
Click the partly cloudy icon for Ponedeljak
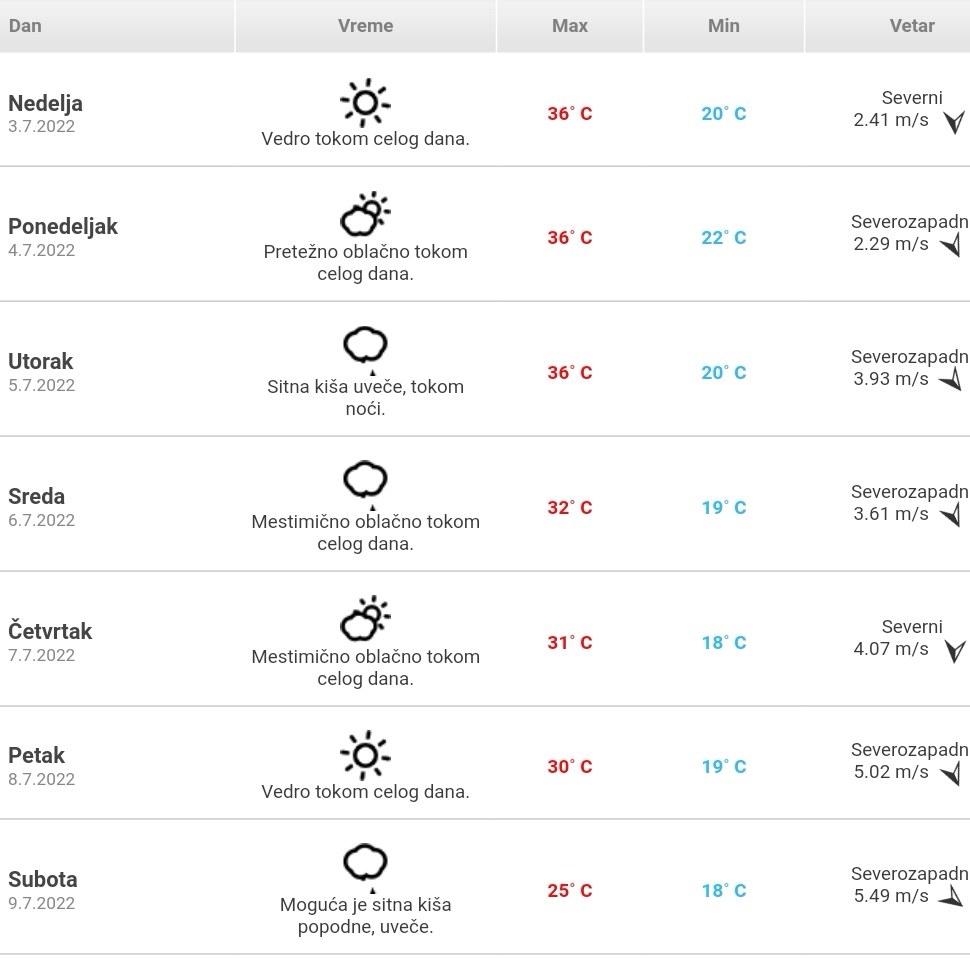[365, 215]
